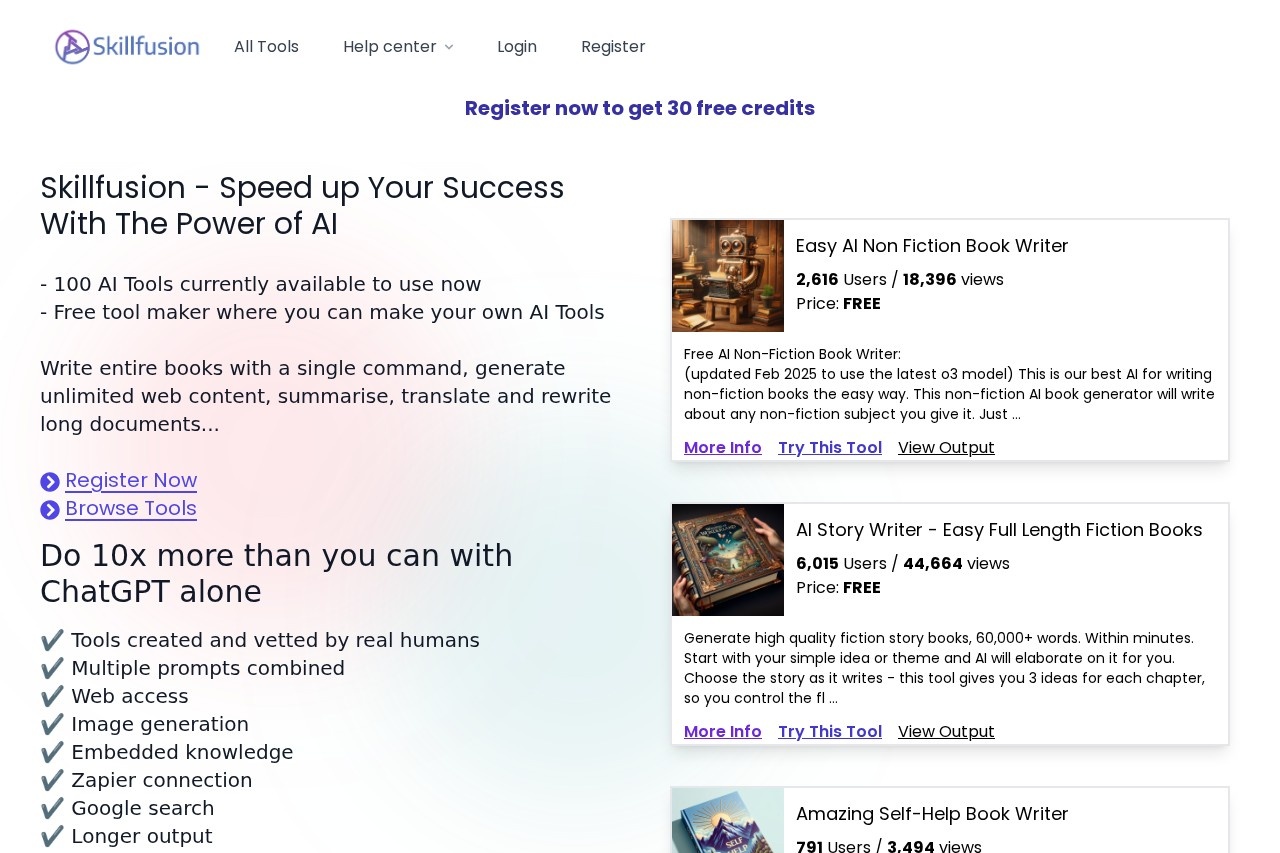Screen dimensions: 1280x853
Task: Try the Easy AI Non Fiction Book Writer tool
Action: 829,448
